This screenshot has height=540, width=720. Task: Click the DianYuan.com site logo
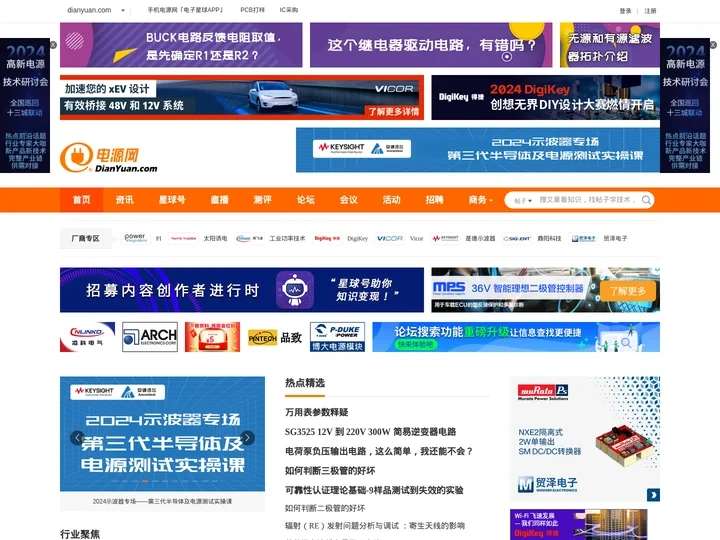point(108,158)
